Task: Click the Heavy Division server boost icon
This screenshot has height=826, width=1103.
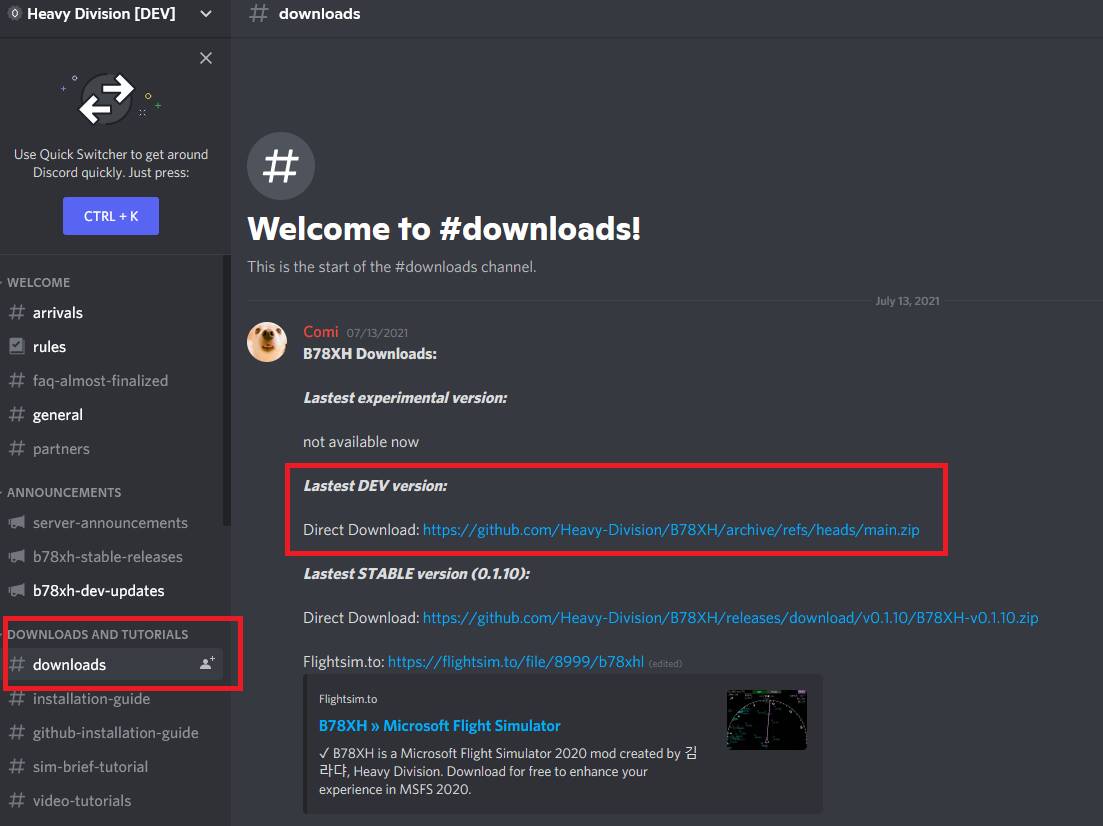Action: click(x=13, y=14)
